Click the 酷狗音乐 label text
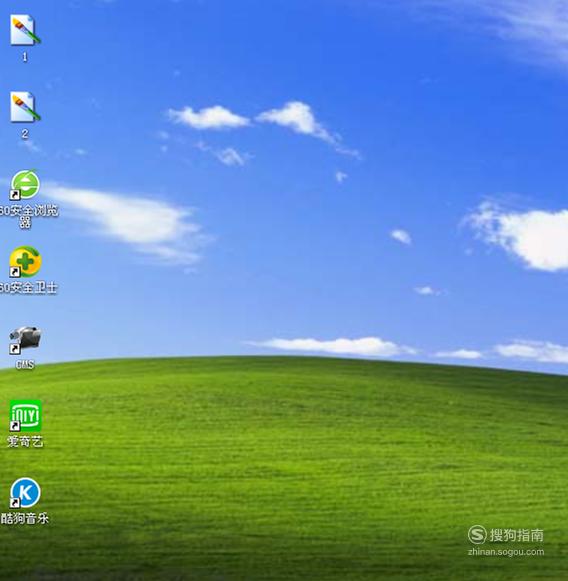The image size is (568, 581). click(25, 518)
